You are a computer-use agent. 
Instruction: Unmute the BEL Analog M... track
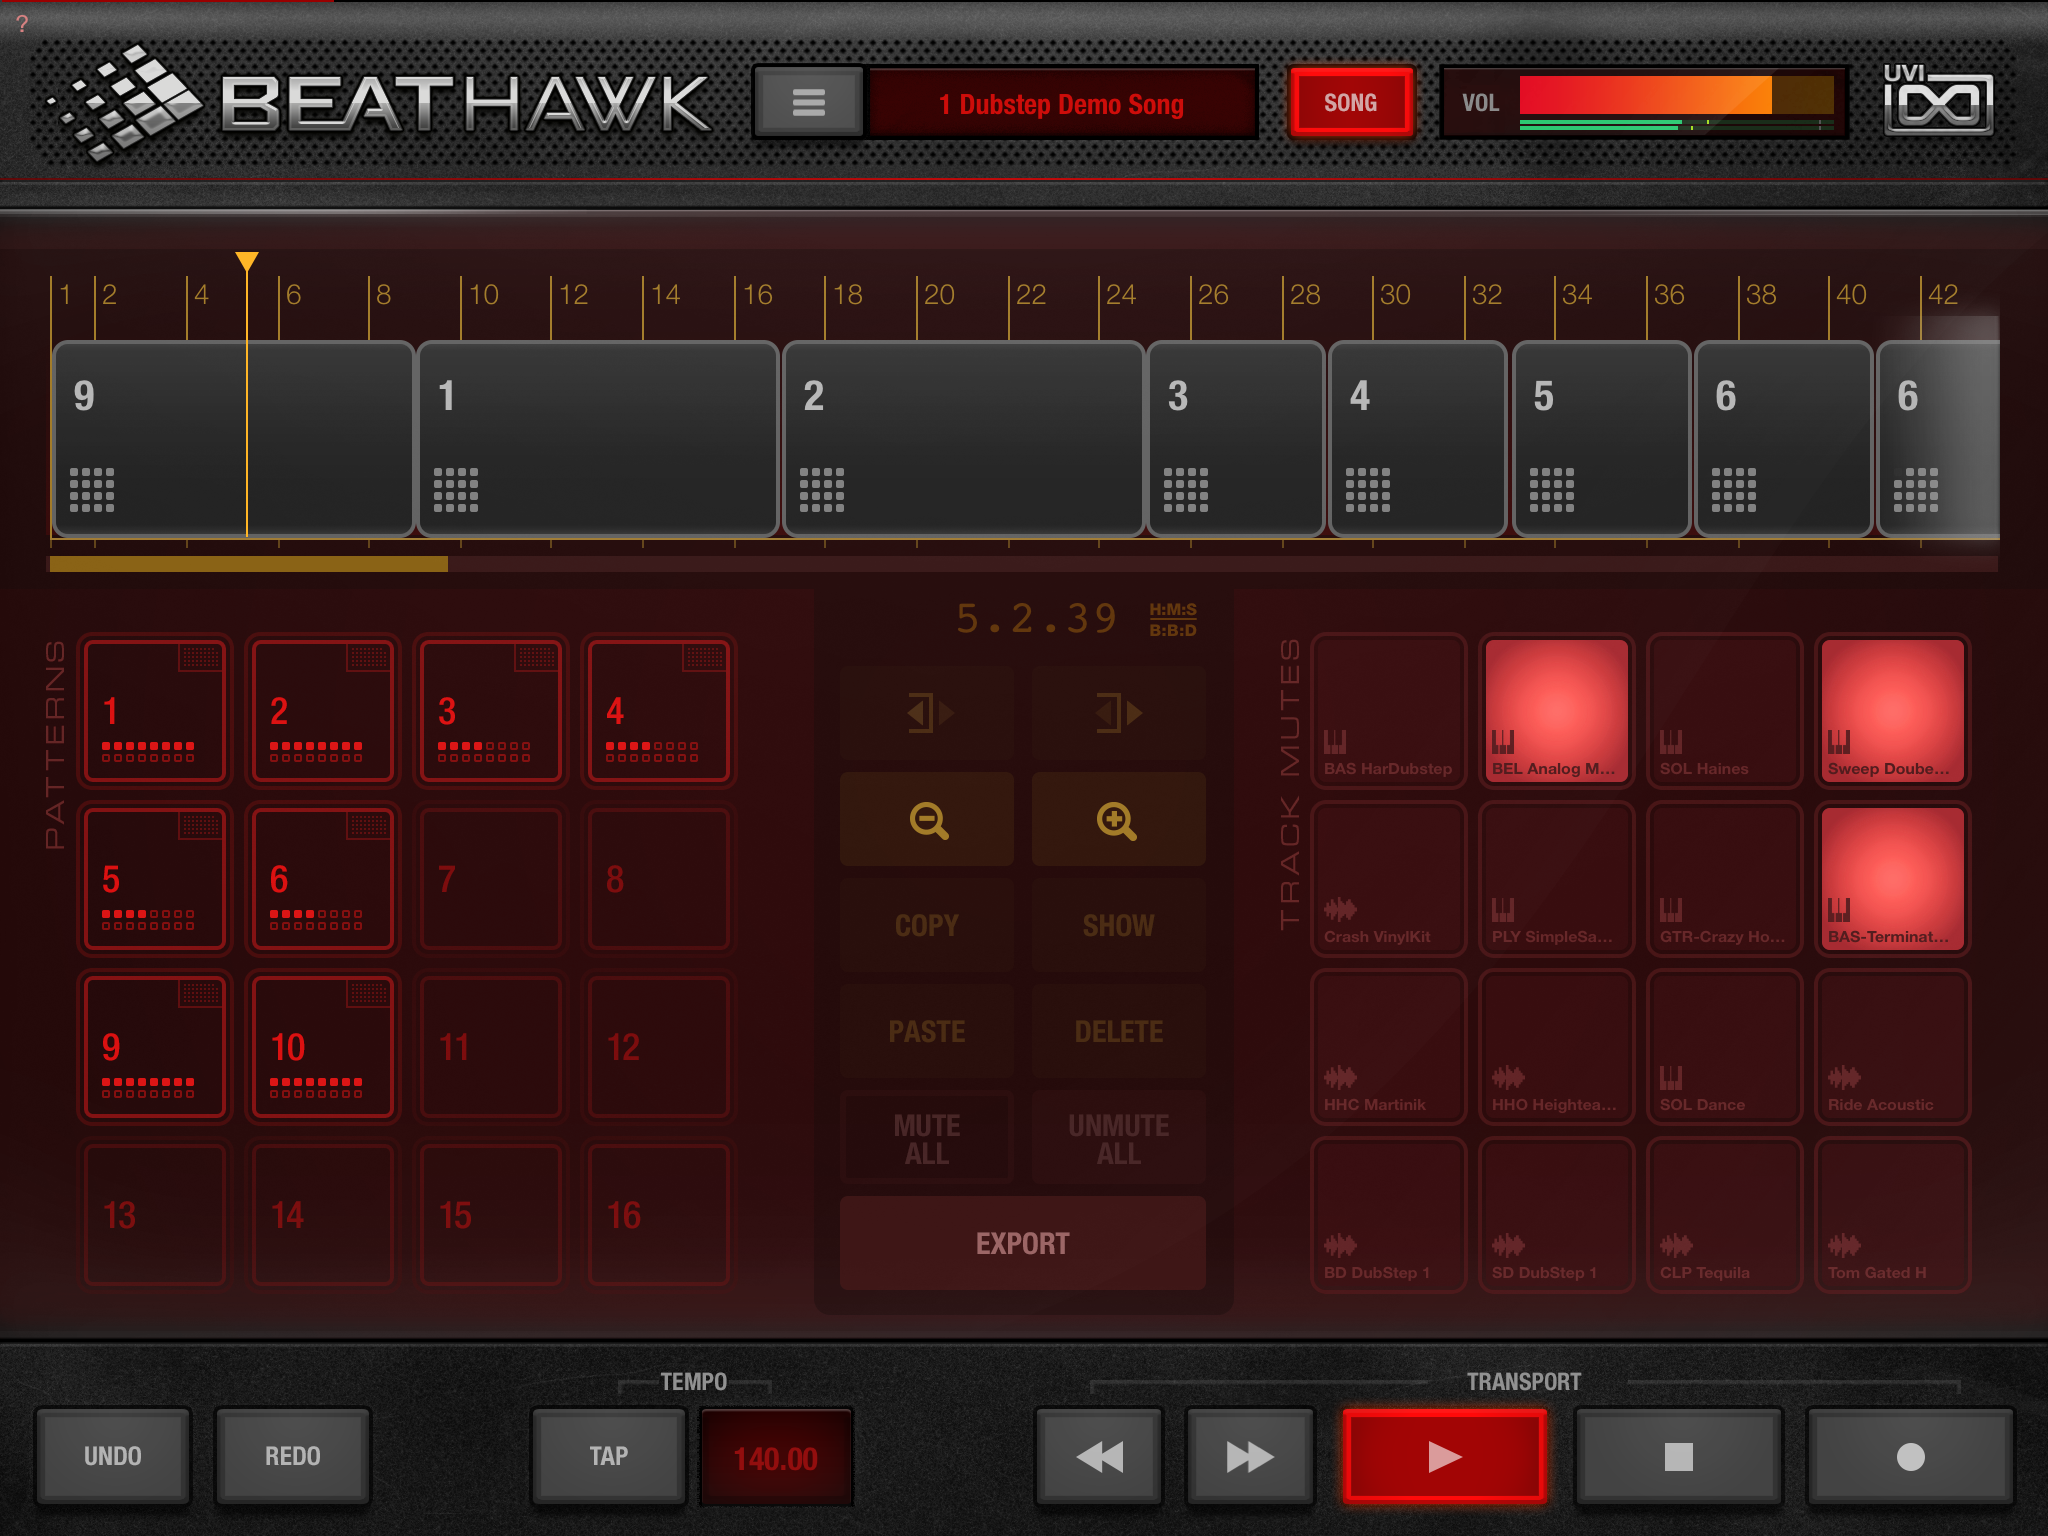pos(1556,710)
